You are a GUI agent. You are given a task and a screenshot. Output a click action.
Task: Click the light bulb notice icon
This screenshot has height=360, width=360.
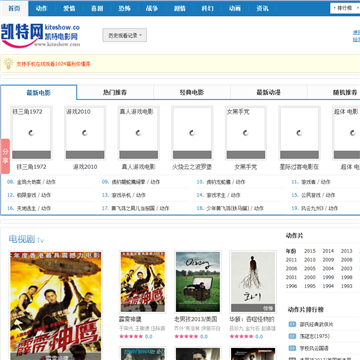point(8,63)
